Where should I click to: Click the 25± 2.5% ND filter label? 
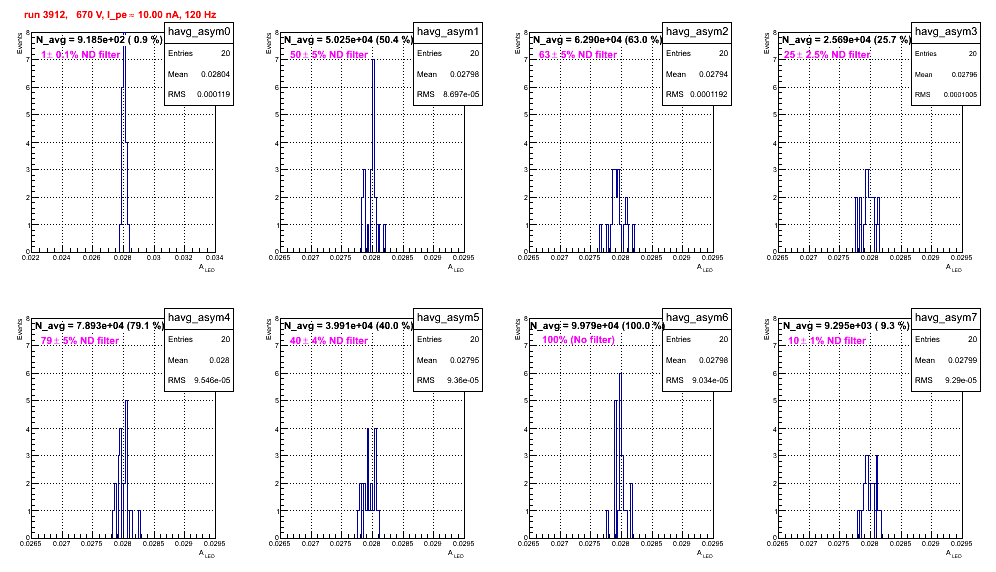coord(827,55)
